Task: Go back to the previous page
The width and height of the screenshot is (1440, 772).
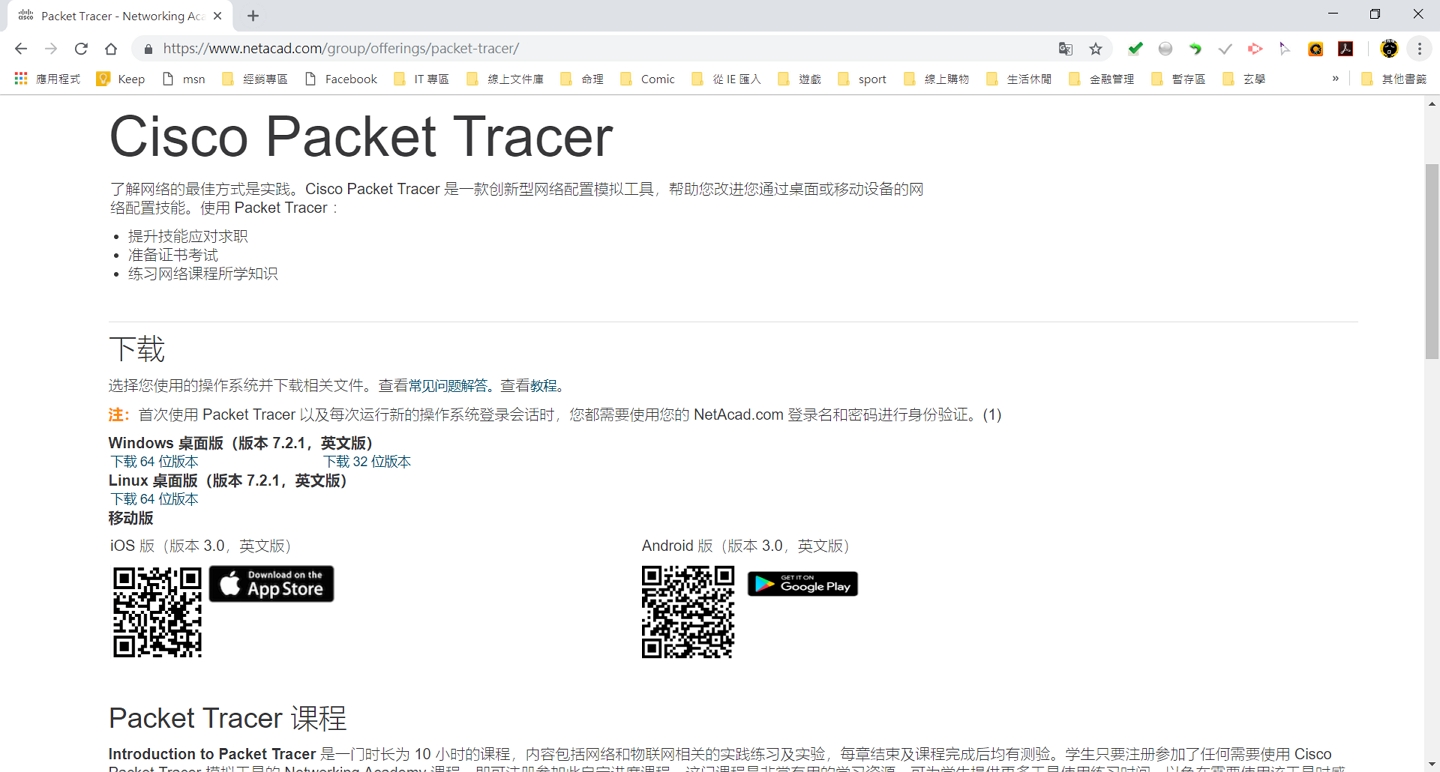Action: click(21, 48)
